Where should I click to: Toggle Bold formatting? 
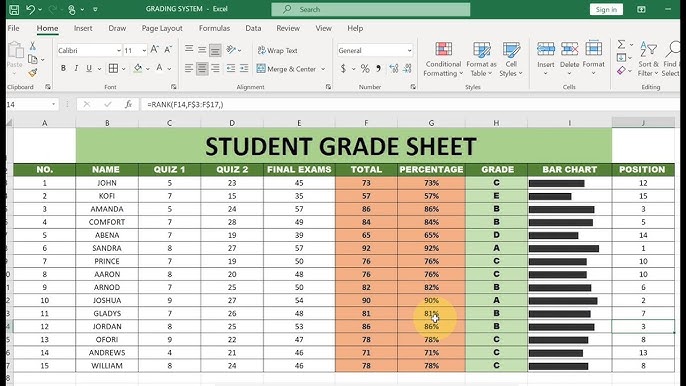point(63,68)
